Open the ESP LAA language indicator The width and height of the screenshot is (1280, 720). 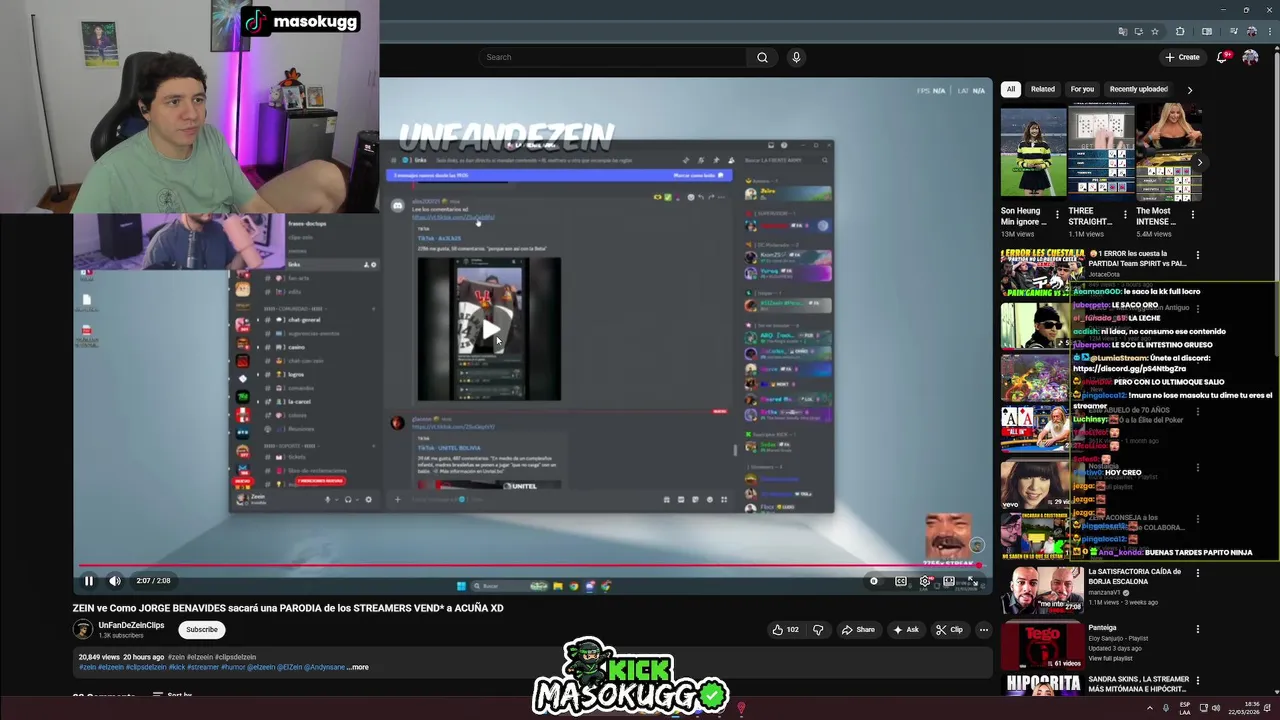(1185, 708)
